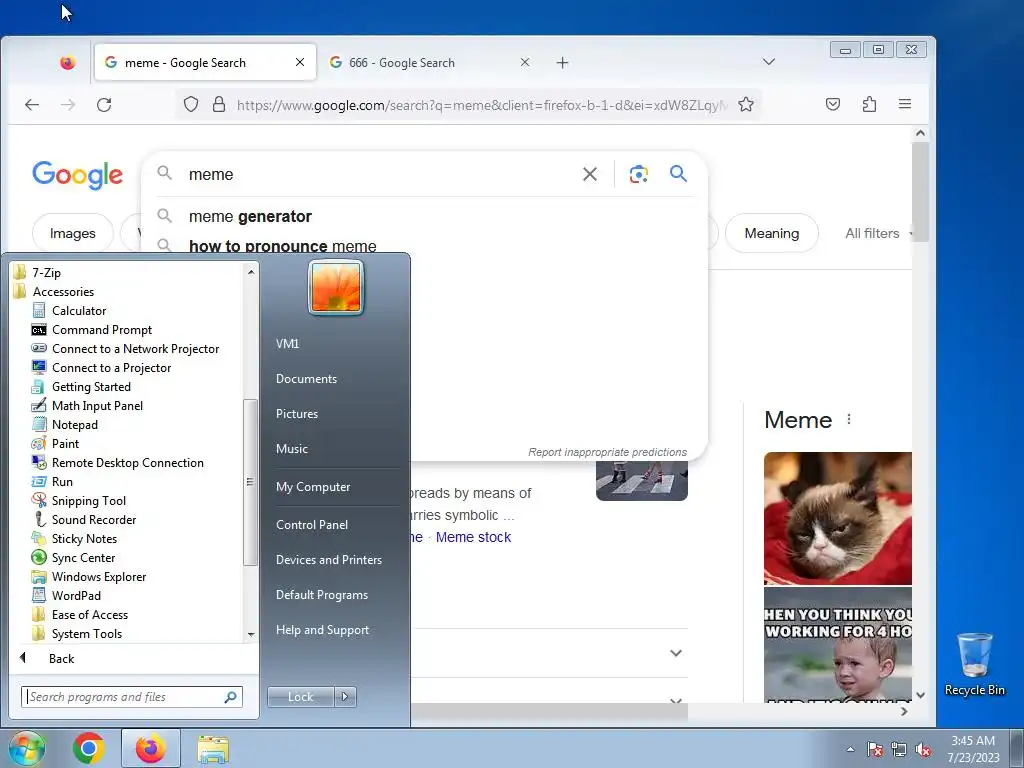1024x768 pixels.
Task: Go Back to the main Start menu
Action: [61, 659]
